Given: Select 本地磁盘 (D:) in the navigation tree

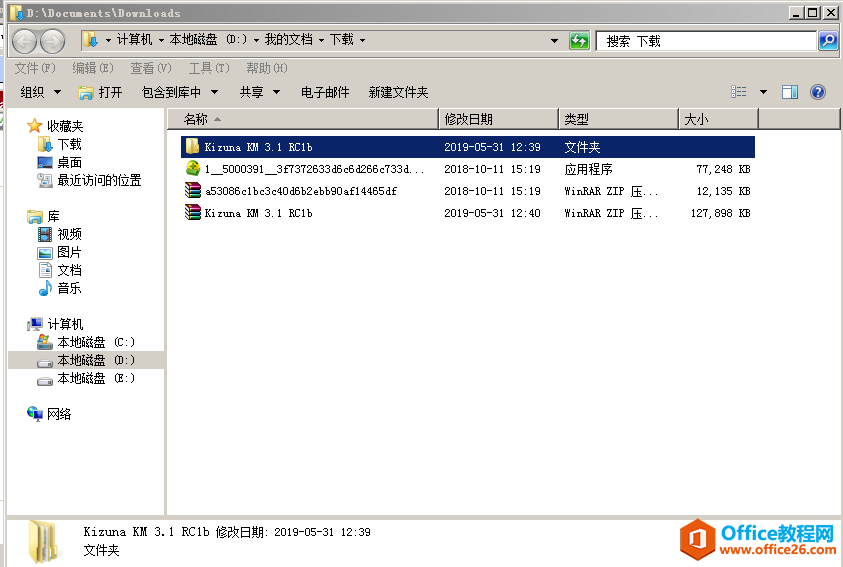Looking at the screenshot, I should tap(86, 360).
